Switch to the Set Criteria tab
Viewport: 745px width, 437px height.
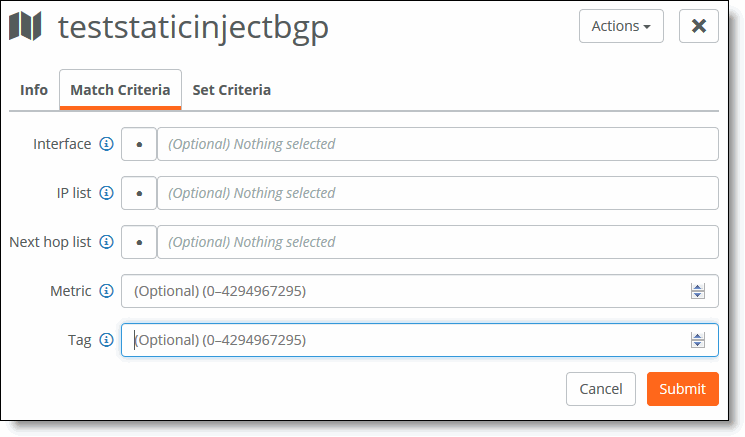[x=231, y=90]
